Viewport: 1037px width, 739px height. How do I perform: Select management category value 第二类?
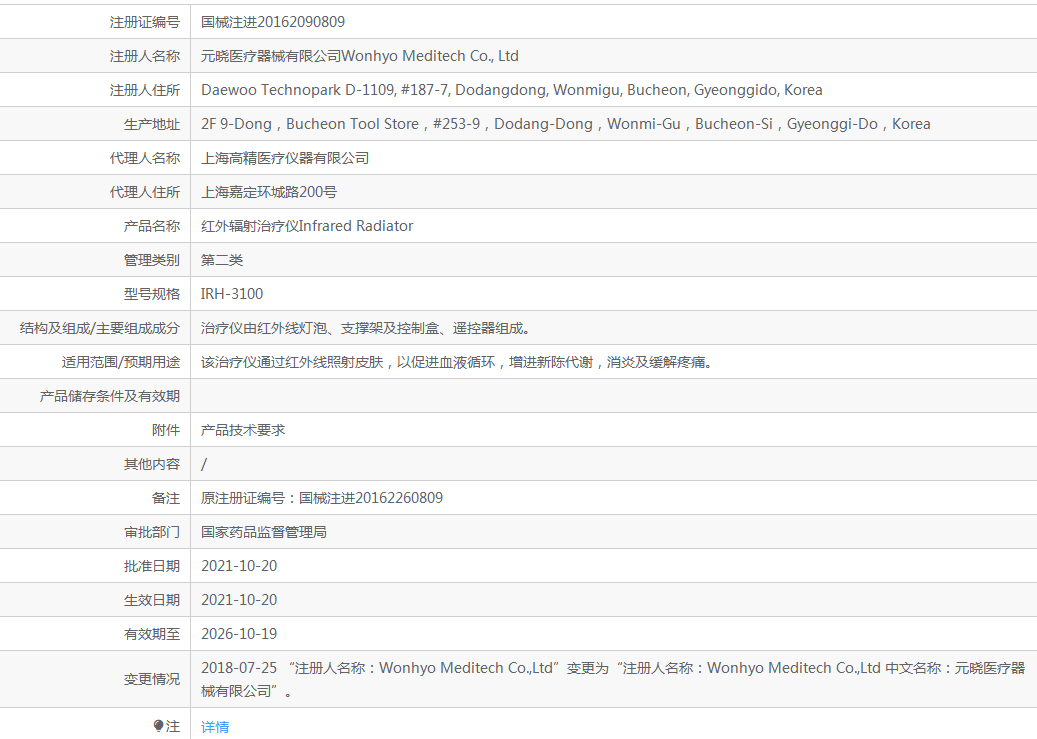click(x=222, y=260)
